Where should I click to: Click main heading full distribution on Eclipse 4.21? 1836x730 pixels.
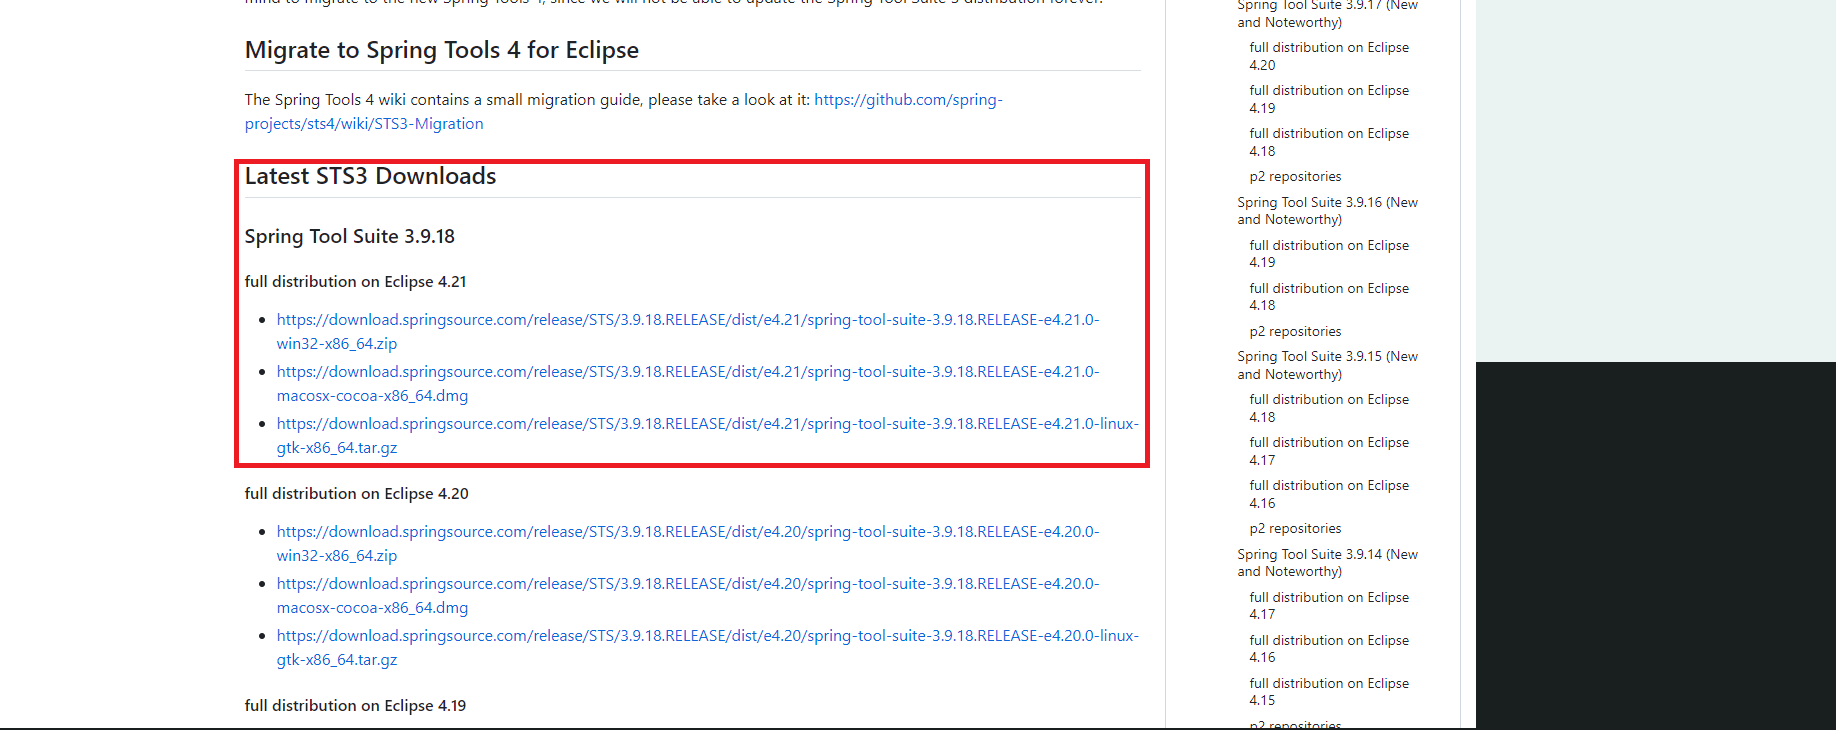click(355, 282)
